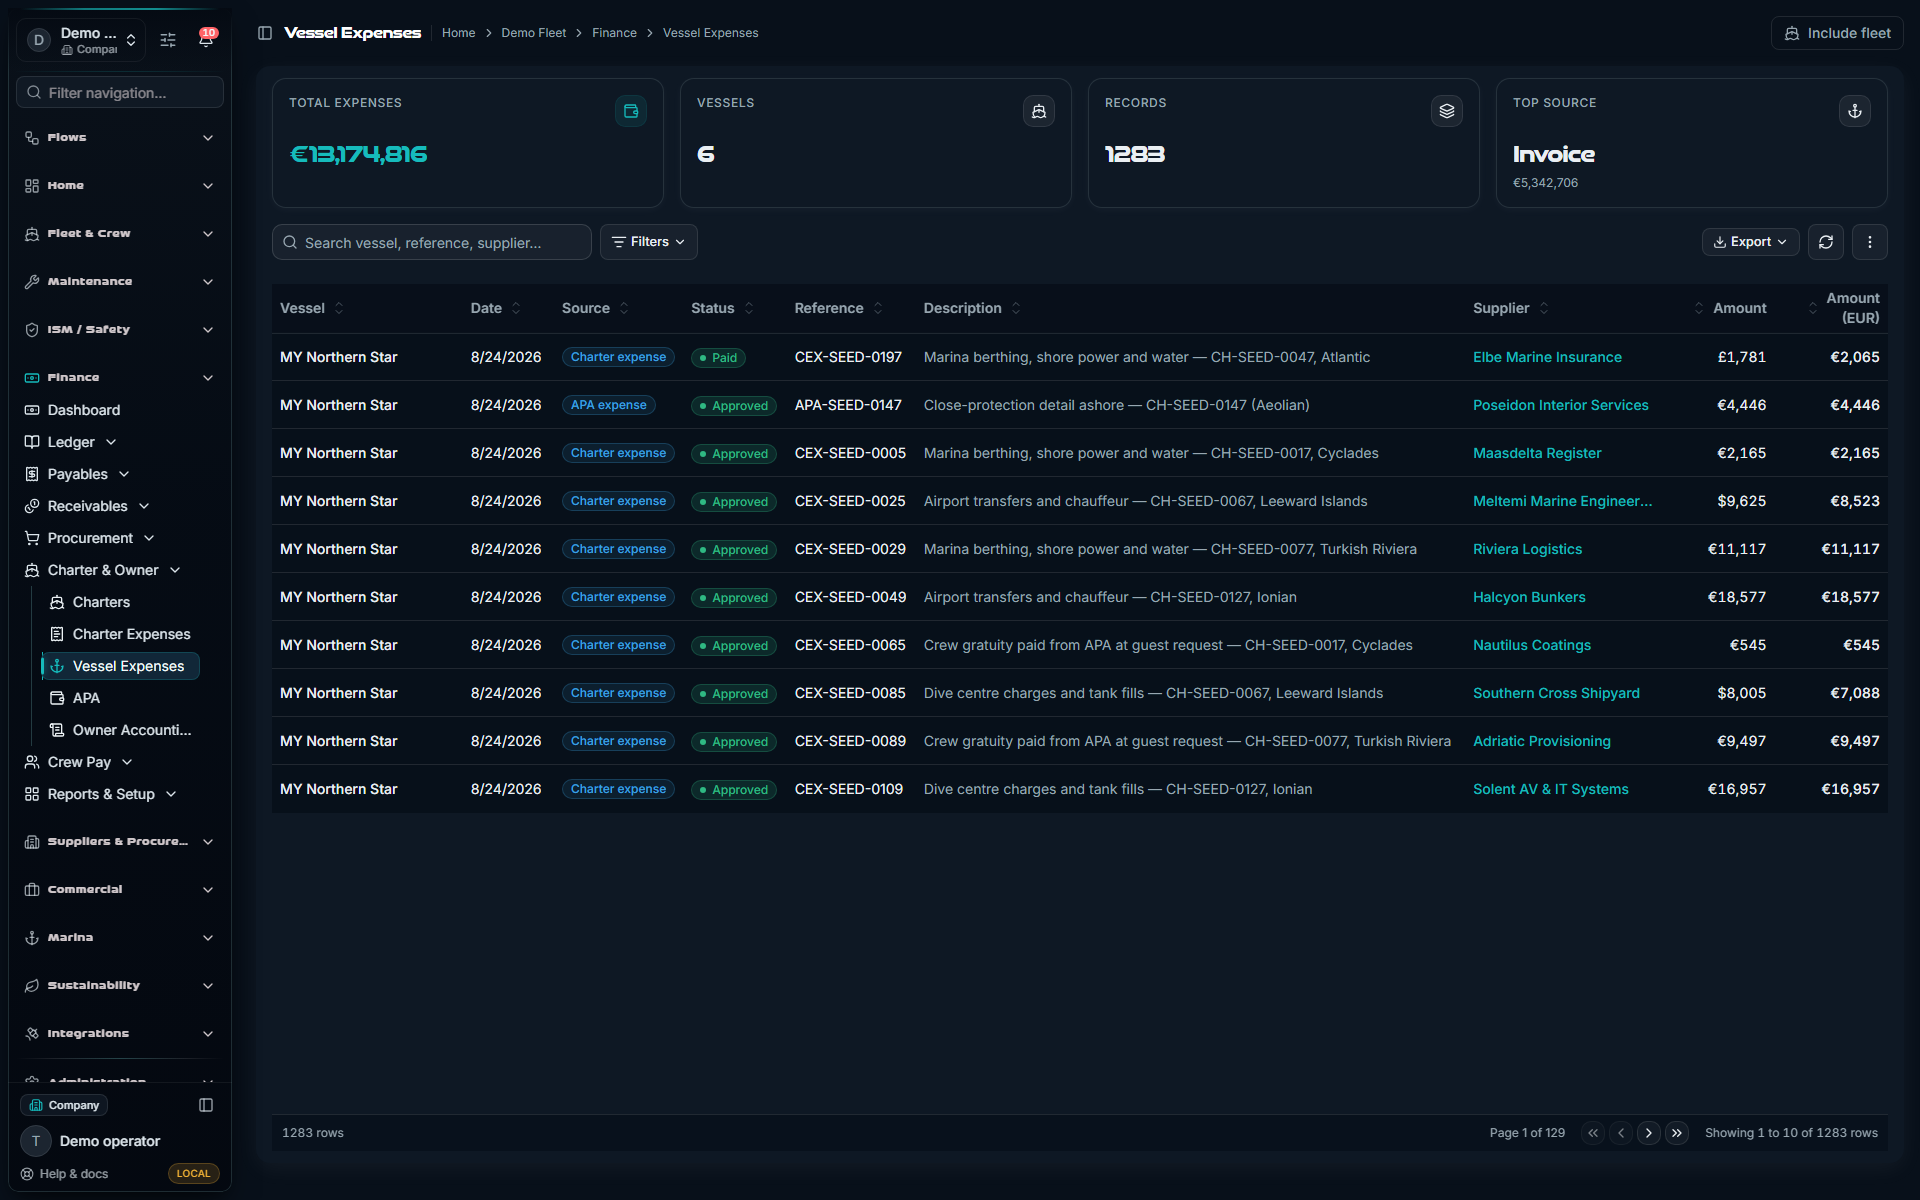Collapse Charter & Owner submenu
Screen dimensions: 1920x1200
tap(103, 570)
